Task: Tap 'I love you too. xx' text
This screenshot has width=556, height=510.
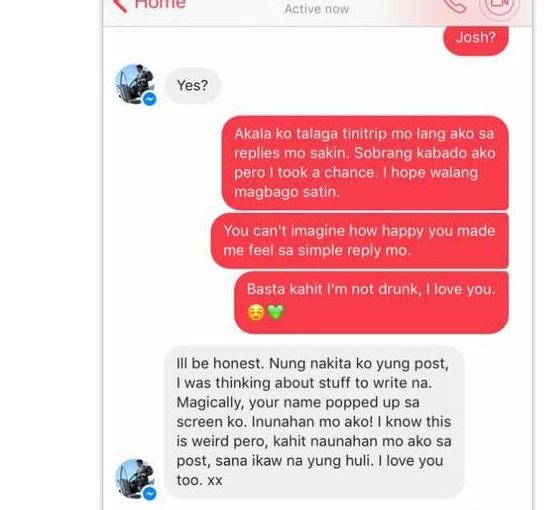Action: point(310,470)
